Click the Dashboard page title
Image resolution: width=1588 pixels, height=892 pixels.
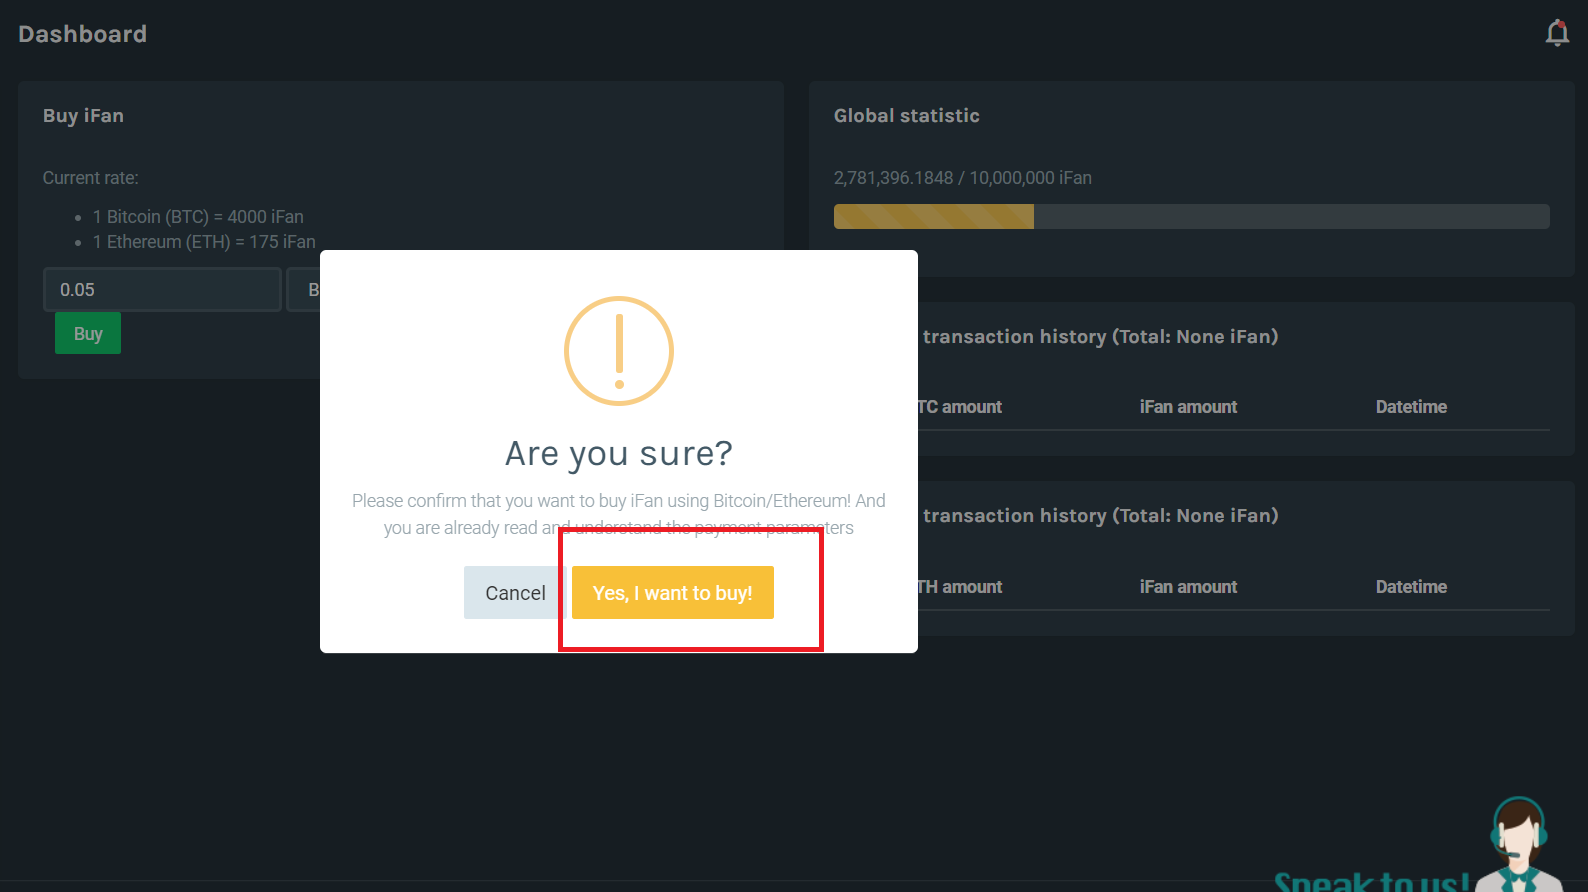point(82,34)
